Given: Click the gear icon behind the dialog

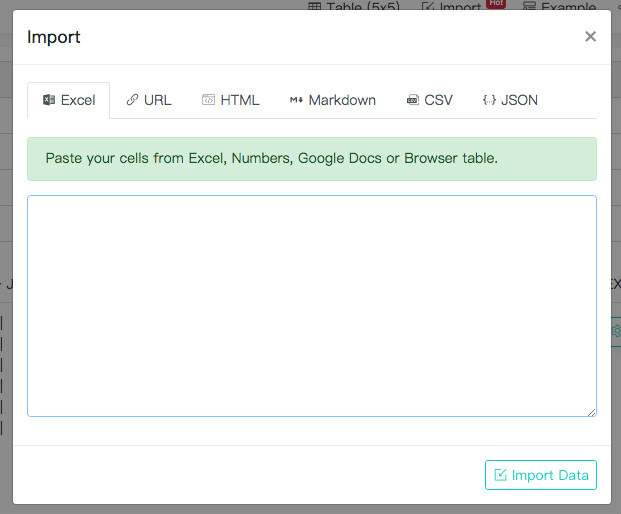Looking at the screenshot, I should (x=616, y=331).
